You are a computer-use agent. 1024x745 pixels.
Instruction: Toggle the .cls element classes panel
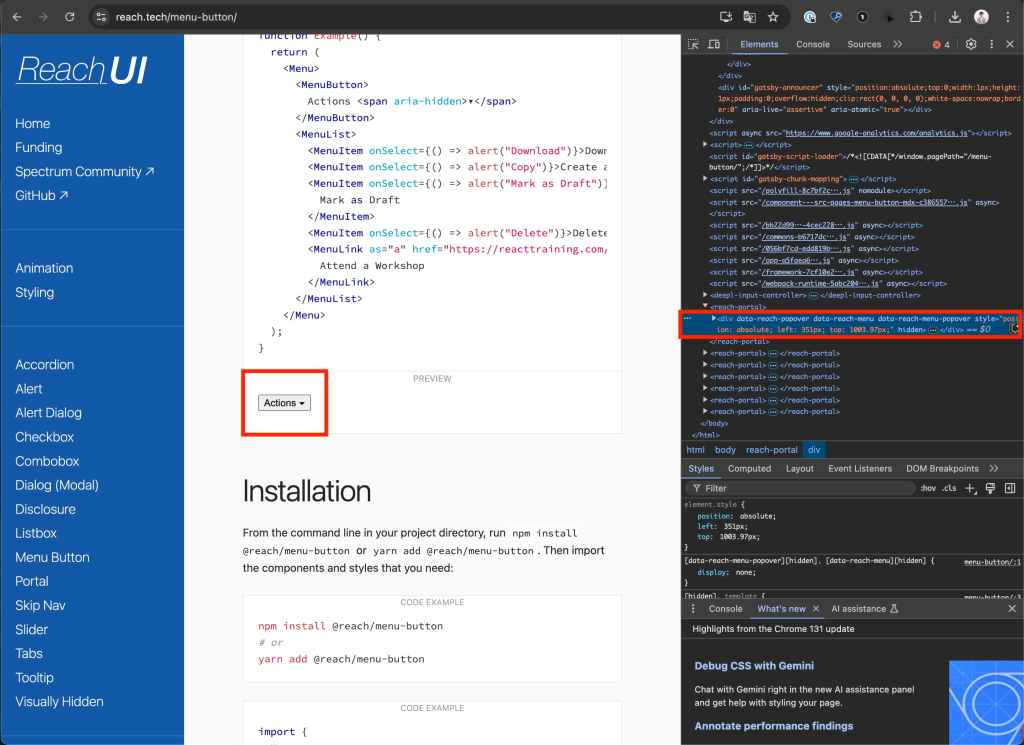tap(949, 488)
